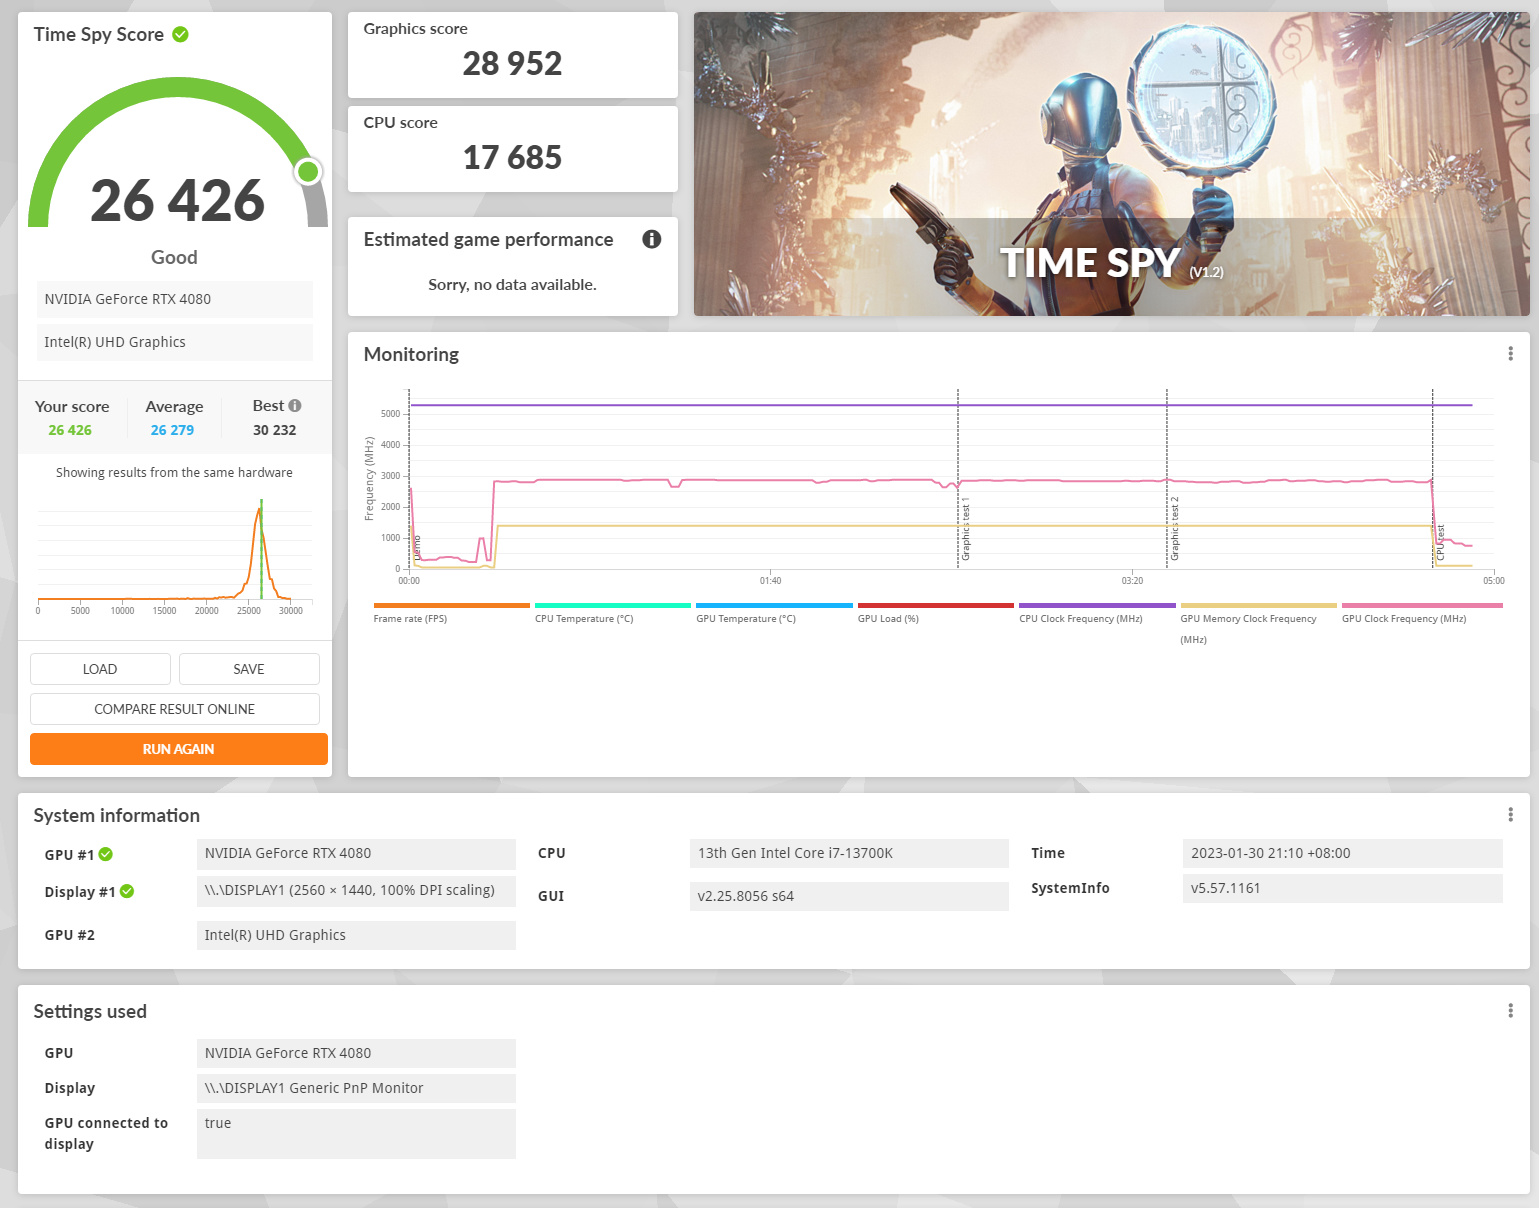Click the info icon beside Estimated game performance
Viewport: 1539px width, 1208px height.
(x=652, y=239)
